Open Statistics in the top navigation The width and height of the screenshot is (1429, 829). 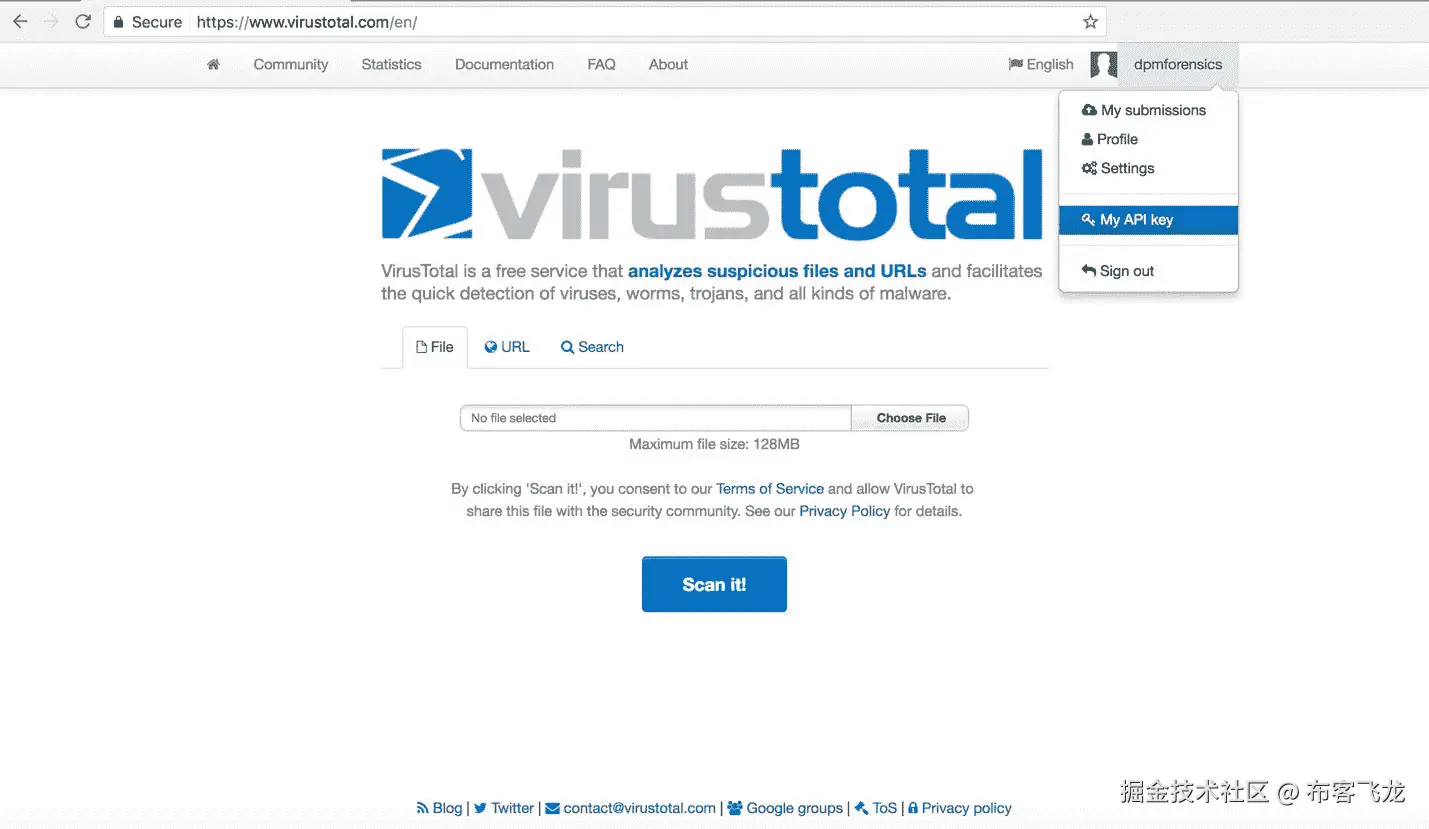391,64
